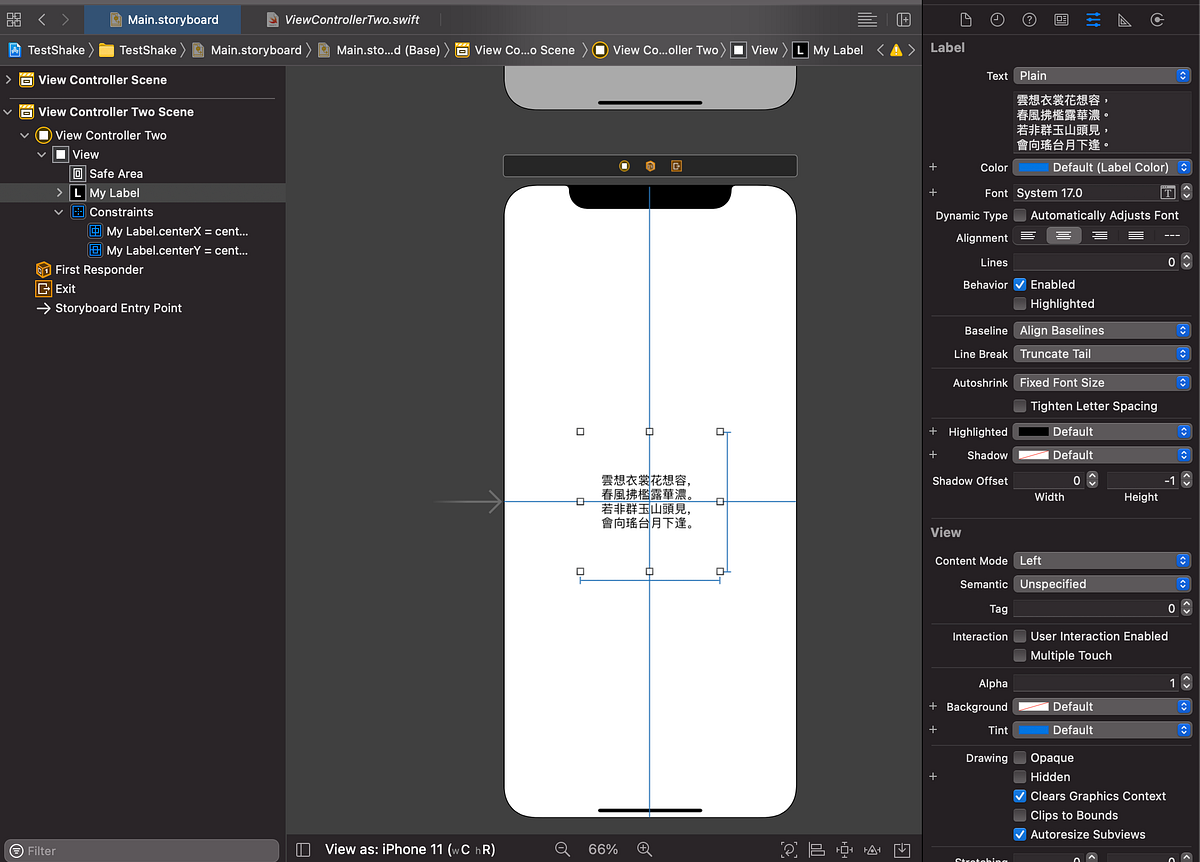1200x862 pixels.
Task: Open the Add New Constraints icon
Action: click(844, 849)
